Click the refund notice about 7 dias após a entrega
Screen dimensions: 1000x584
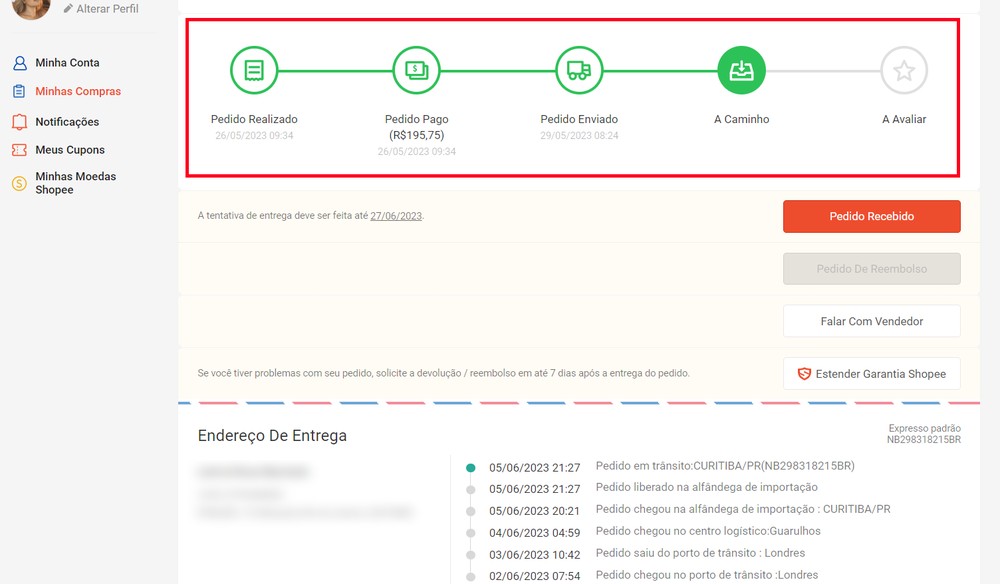pos(443,373)
